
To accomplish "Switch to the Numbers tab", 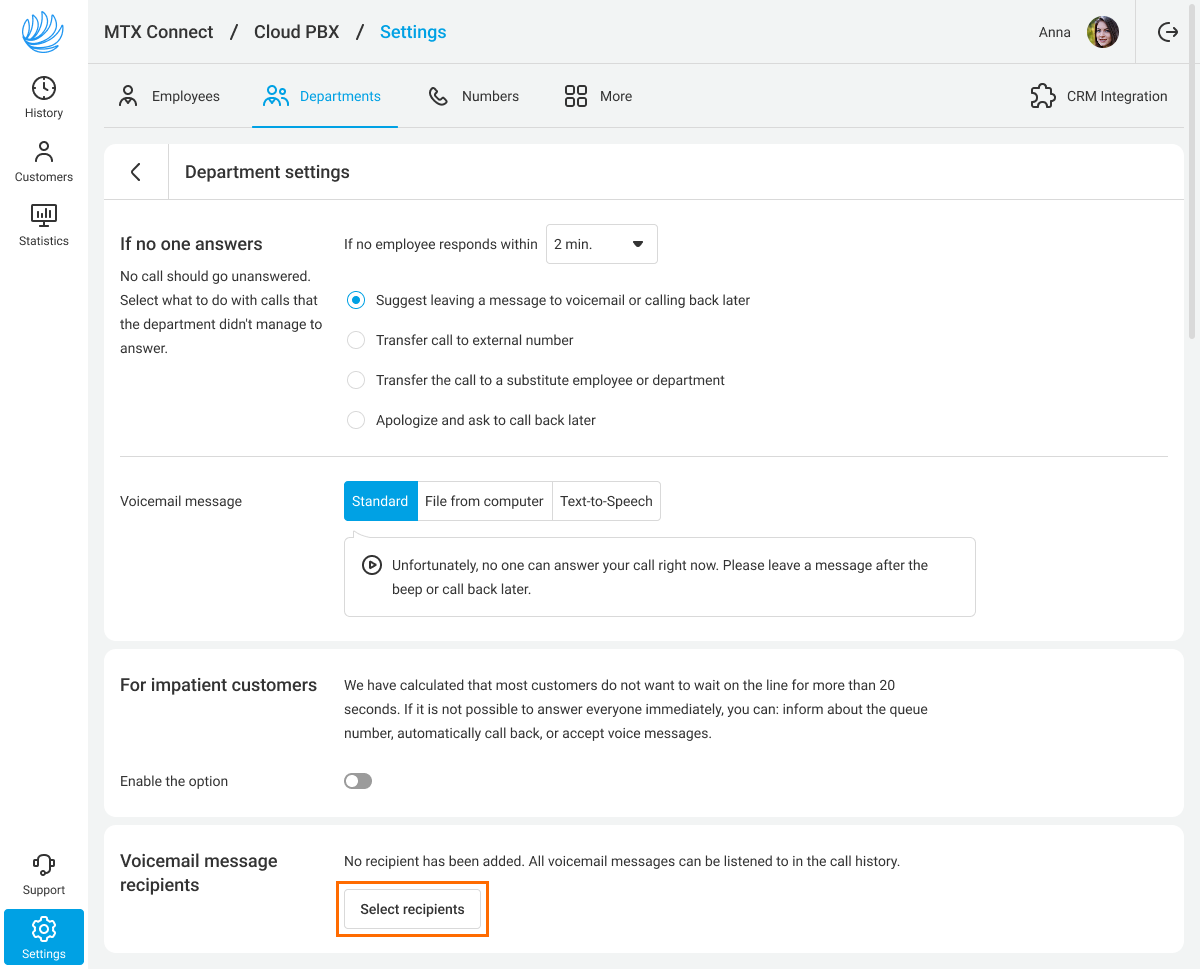I will (473, 96).
